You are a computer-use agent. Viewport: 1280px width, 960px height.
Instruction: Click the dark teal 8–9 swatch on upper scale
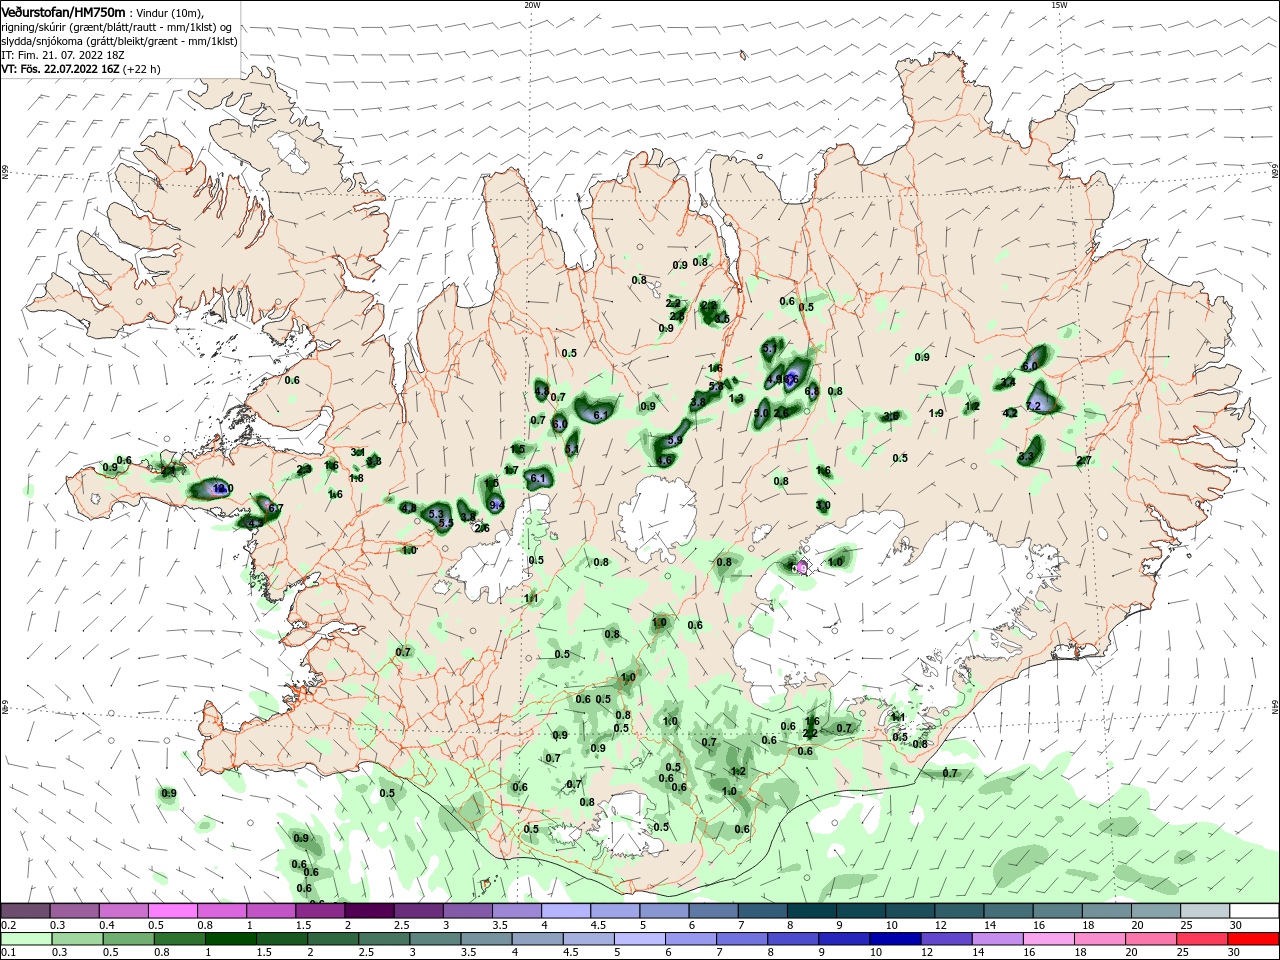(x=811, y=911)
